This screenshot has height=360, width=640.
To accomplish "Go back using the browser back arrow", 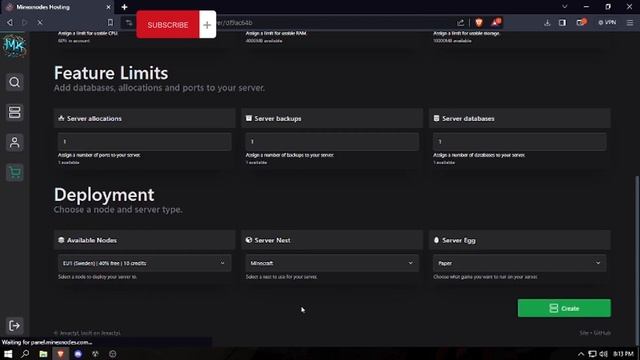I will (10, 23).
